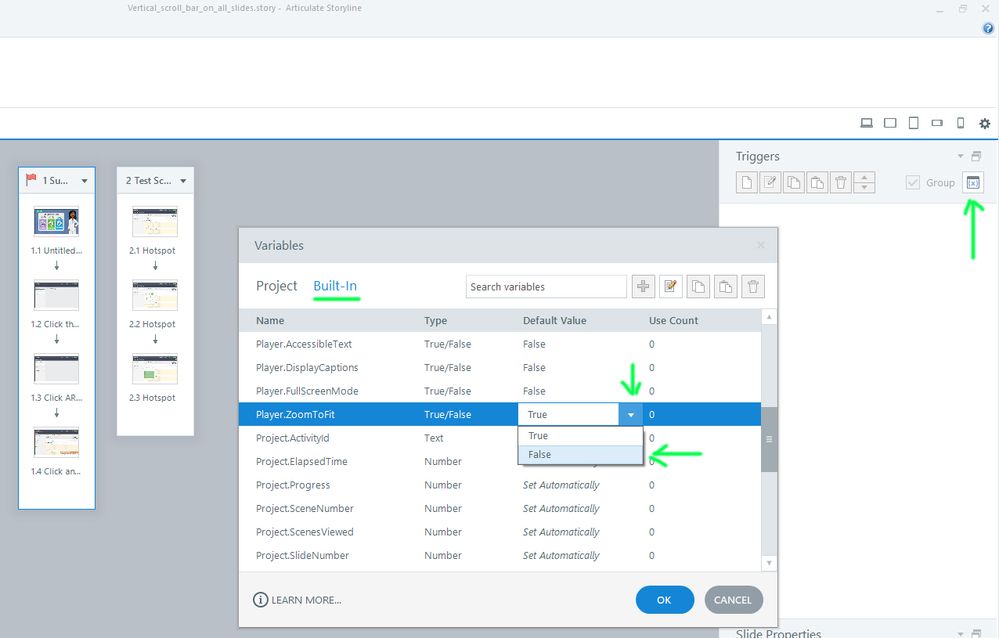Click the edit variable pencil icon
Image resolution: width=999 pixels, height=638 pixels.
pyautogui.click(x=670, y=287)
